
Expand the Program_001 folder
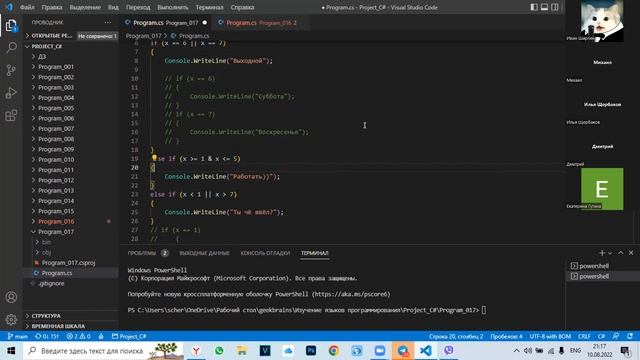[x=71, y=67]
